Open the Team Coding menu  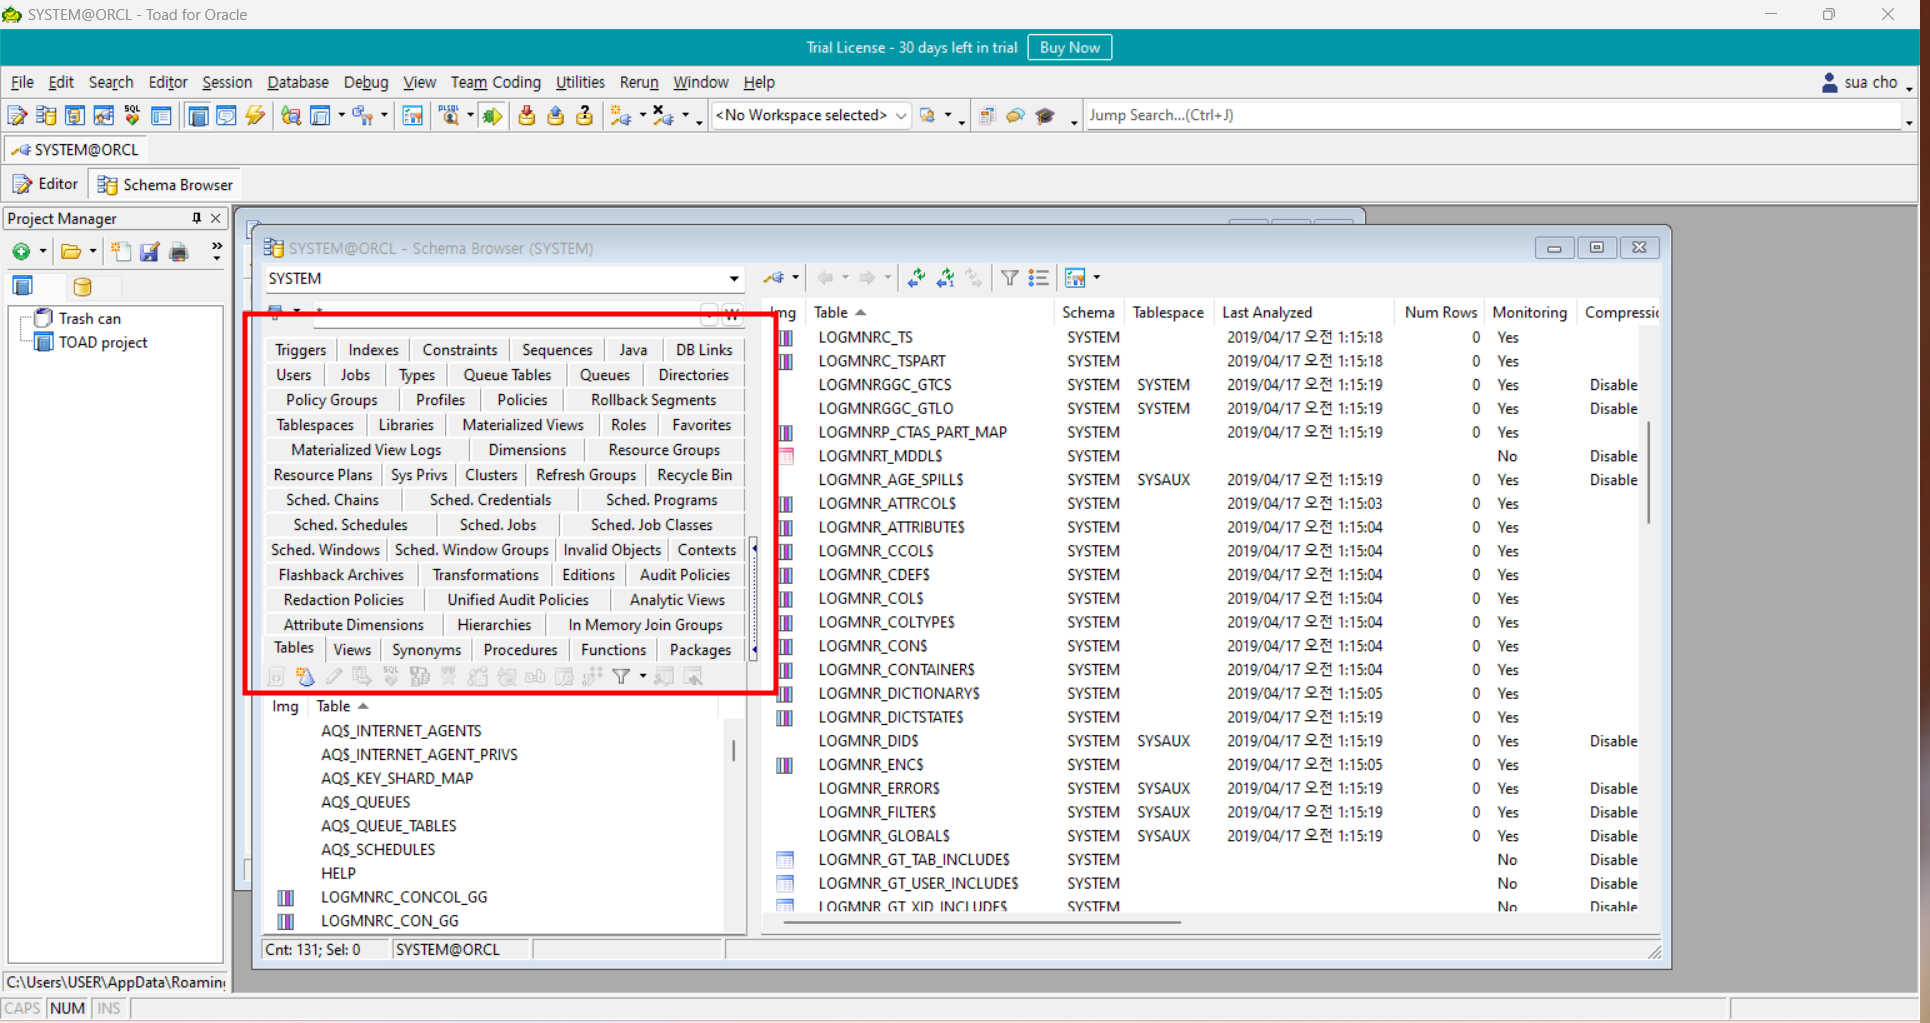[495, 83]
